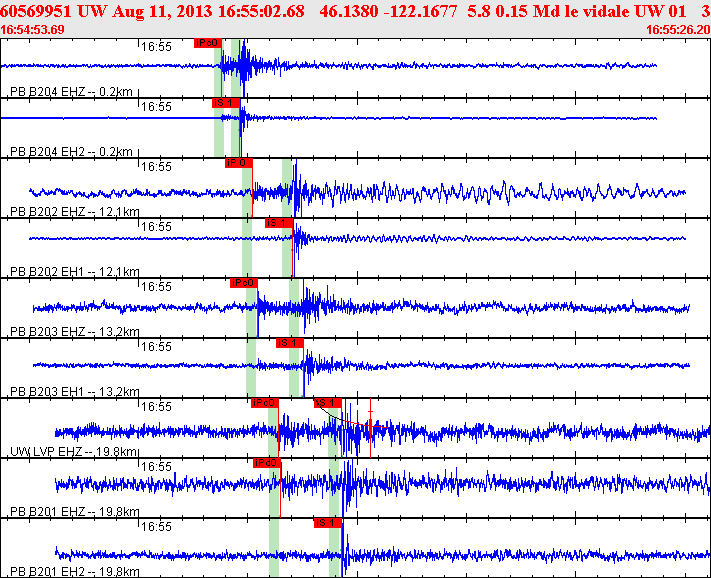This screenshot has width=711, height=578.
Task: Click the 16:55 time label on B201 EH2
Action: click(x=156, y=527)
